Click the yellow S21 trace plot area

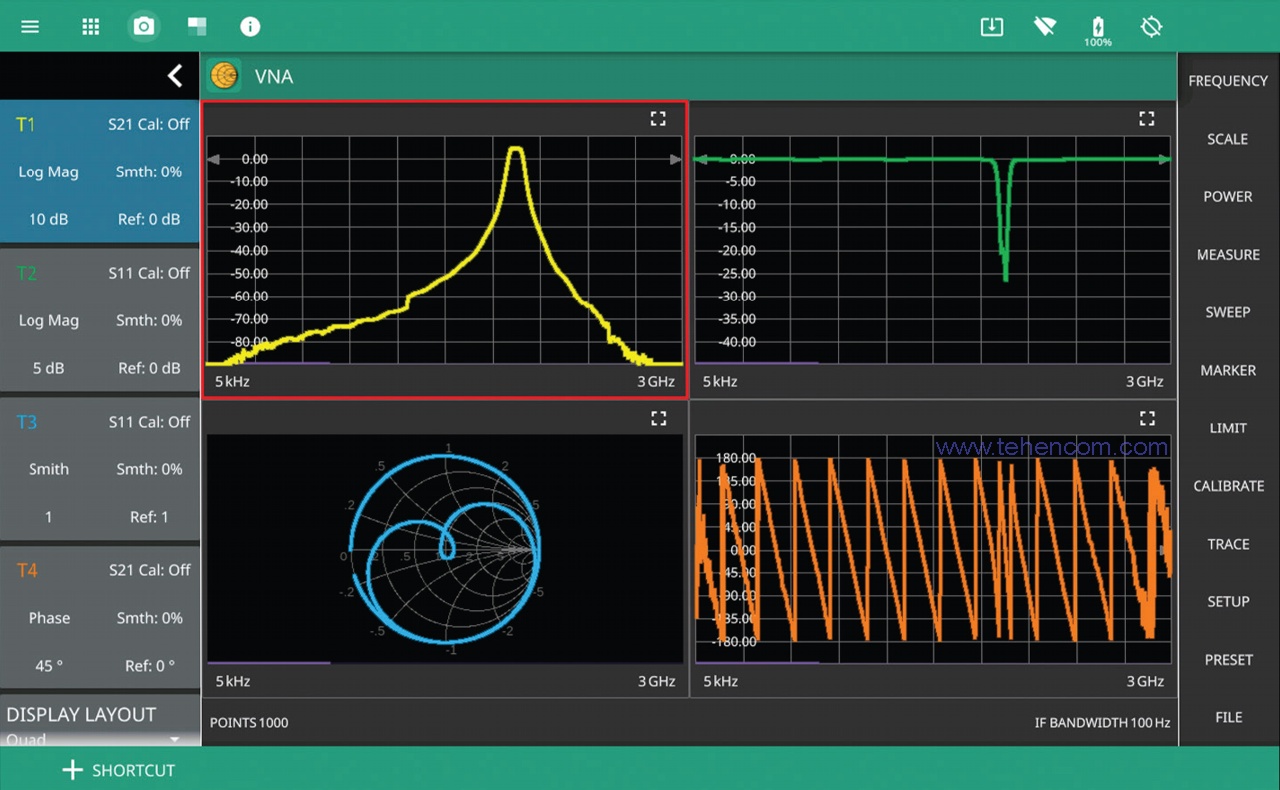pos(444,250)
